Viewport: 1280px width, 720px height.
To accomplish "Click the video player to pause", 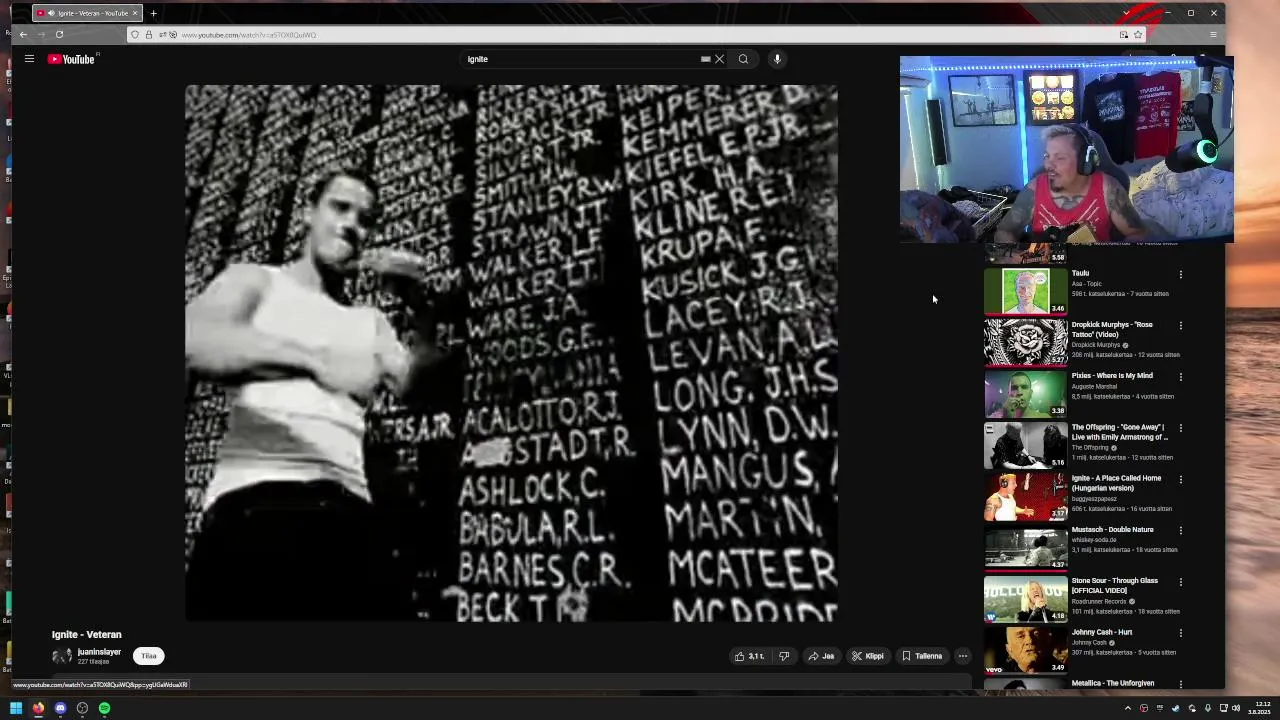I will [x=511, y=353].
